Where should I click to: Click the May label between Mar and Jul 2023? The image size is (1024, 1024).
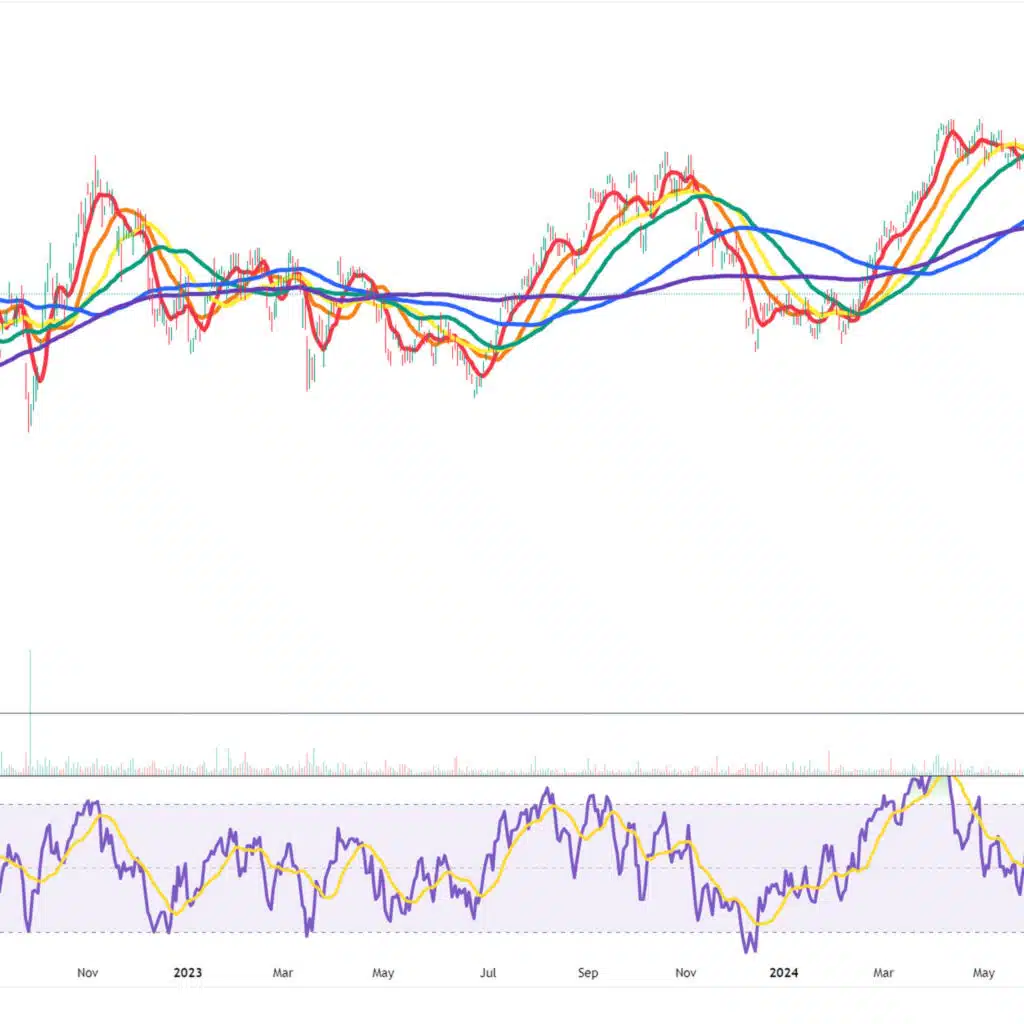pyautogui.click(x=383, y=972)
